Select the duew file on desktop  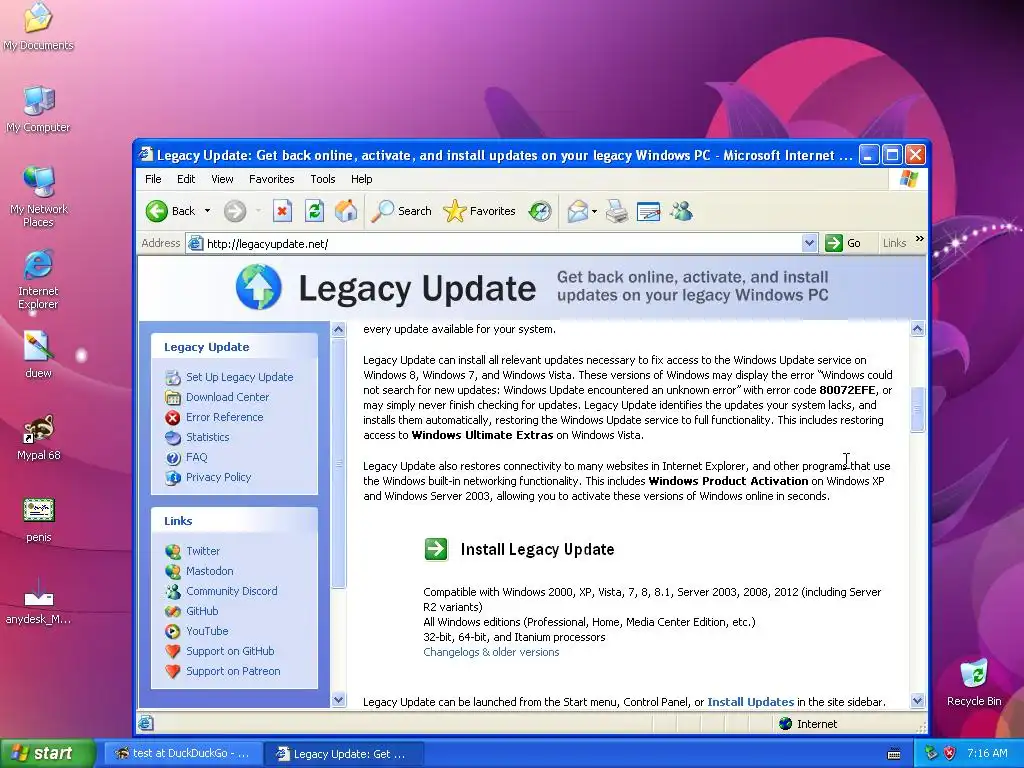point(38,355)
